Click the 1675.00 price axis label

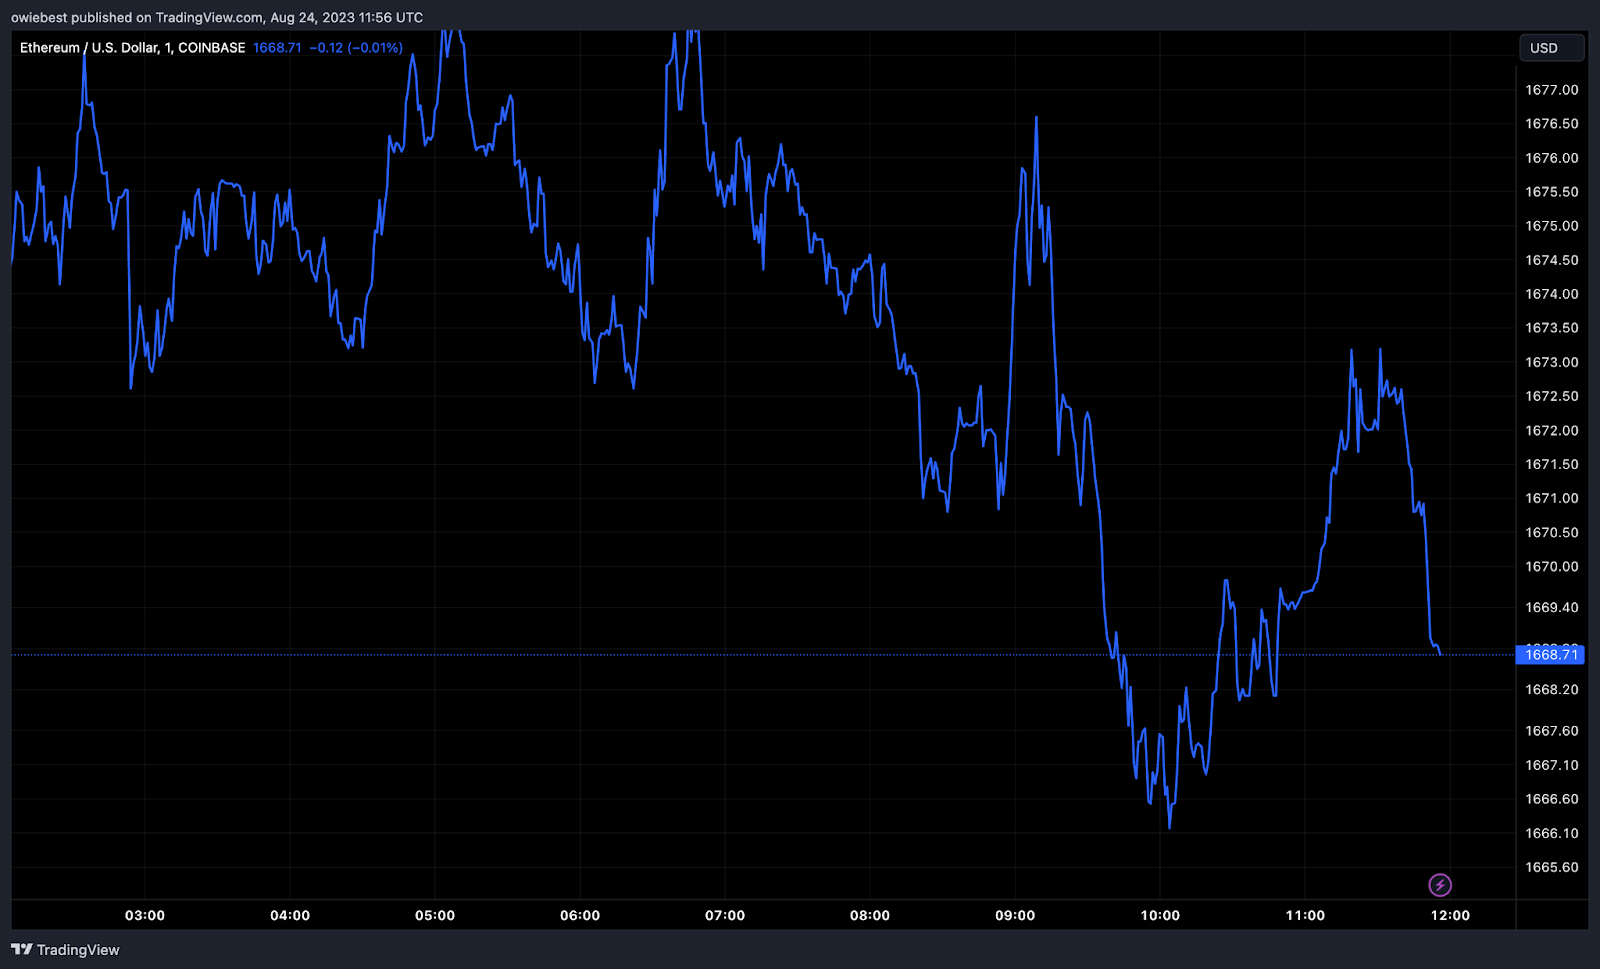[x=1552, y=226]
